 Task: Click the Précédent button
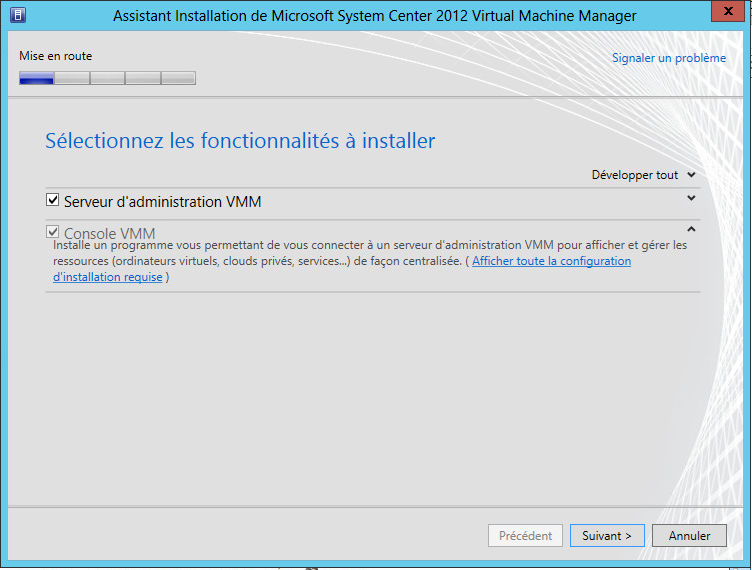(x=525, y=535)
